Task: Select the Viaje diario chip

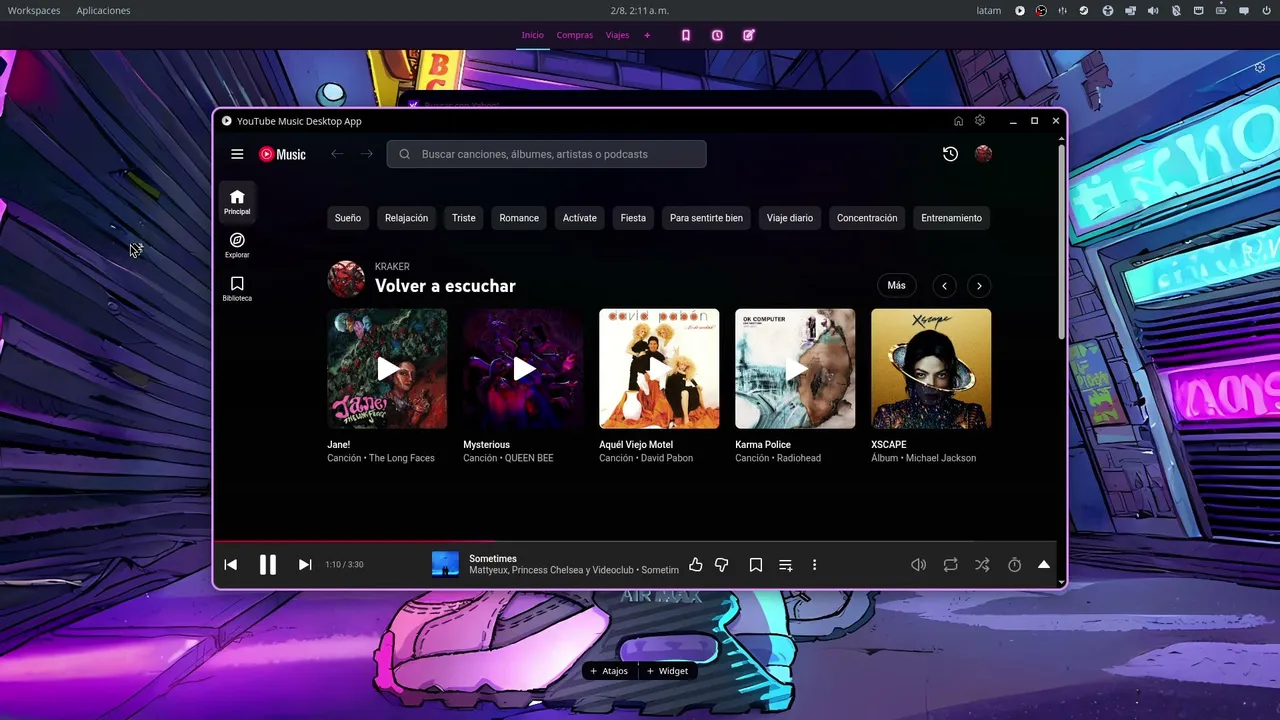Action: (790, 218)
